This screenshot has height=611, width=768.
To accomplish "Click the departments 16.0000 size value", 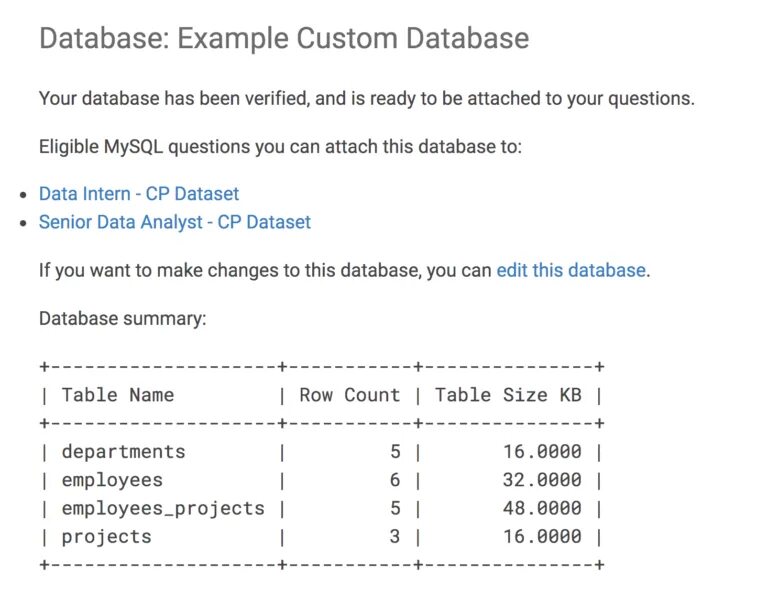I will 541,452.
